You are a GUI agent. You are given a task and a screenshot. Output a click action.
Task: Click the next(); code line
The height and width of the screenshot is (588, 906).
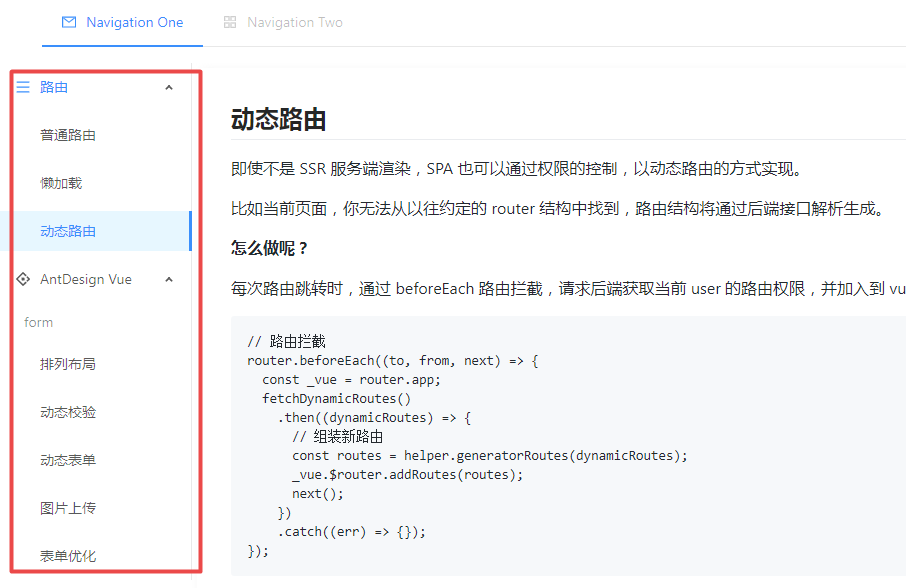pyautogui.click(x=318, y=494)
